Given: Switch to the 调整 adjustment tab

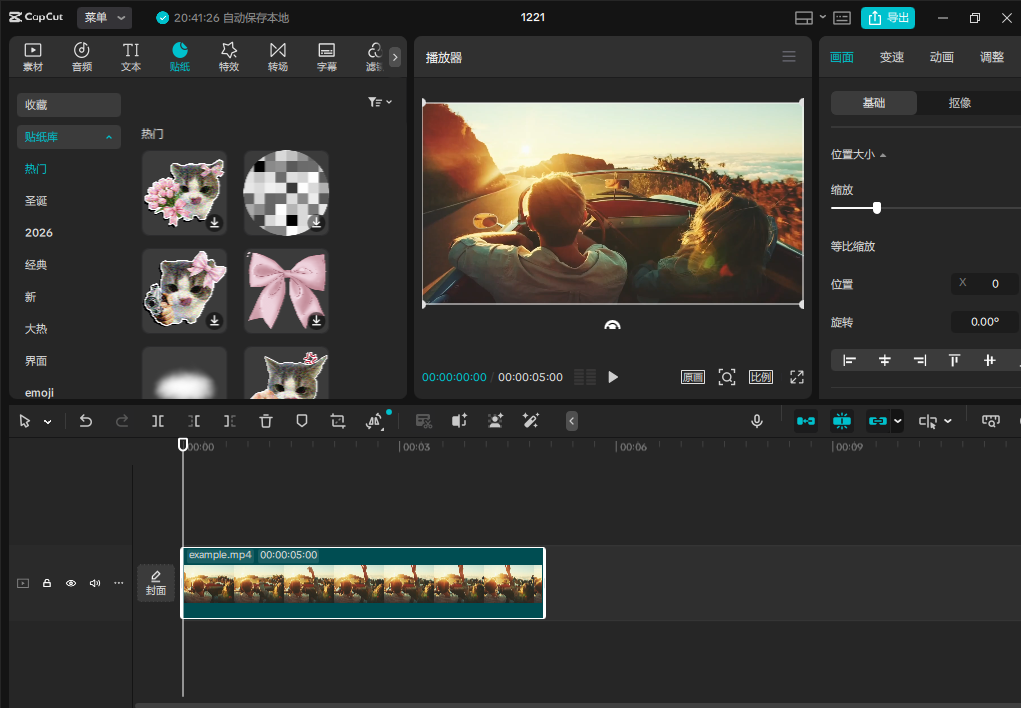Looking at the screenshot, I should click(x=992, y=57).
